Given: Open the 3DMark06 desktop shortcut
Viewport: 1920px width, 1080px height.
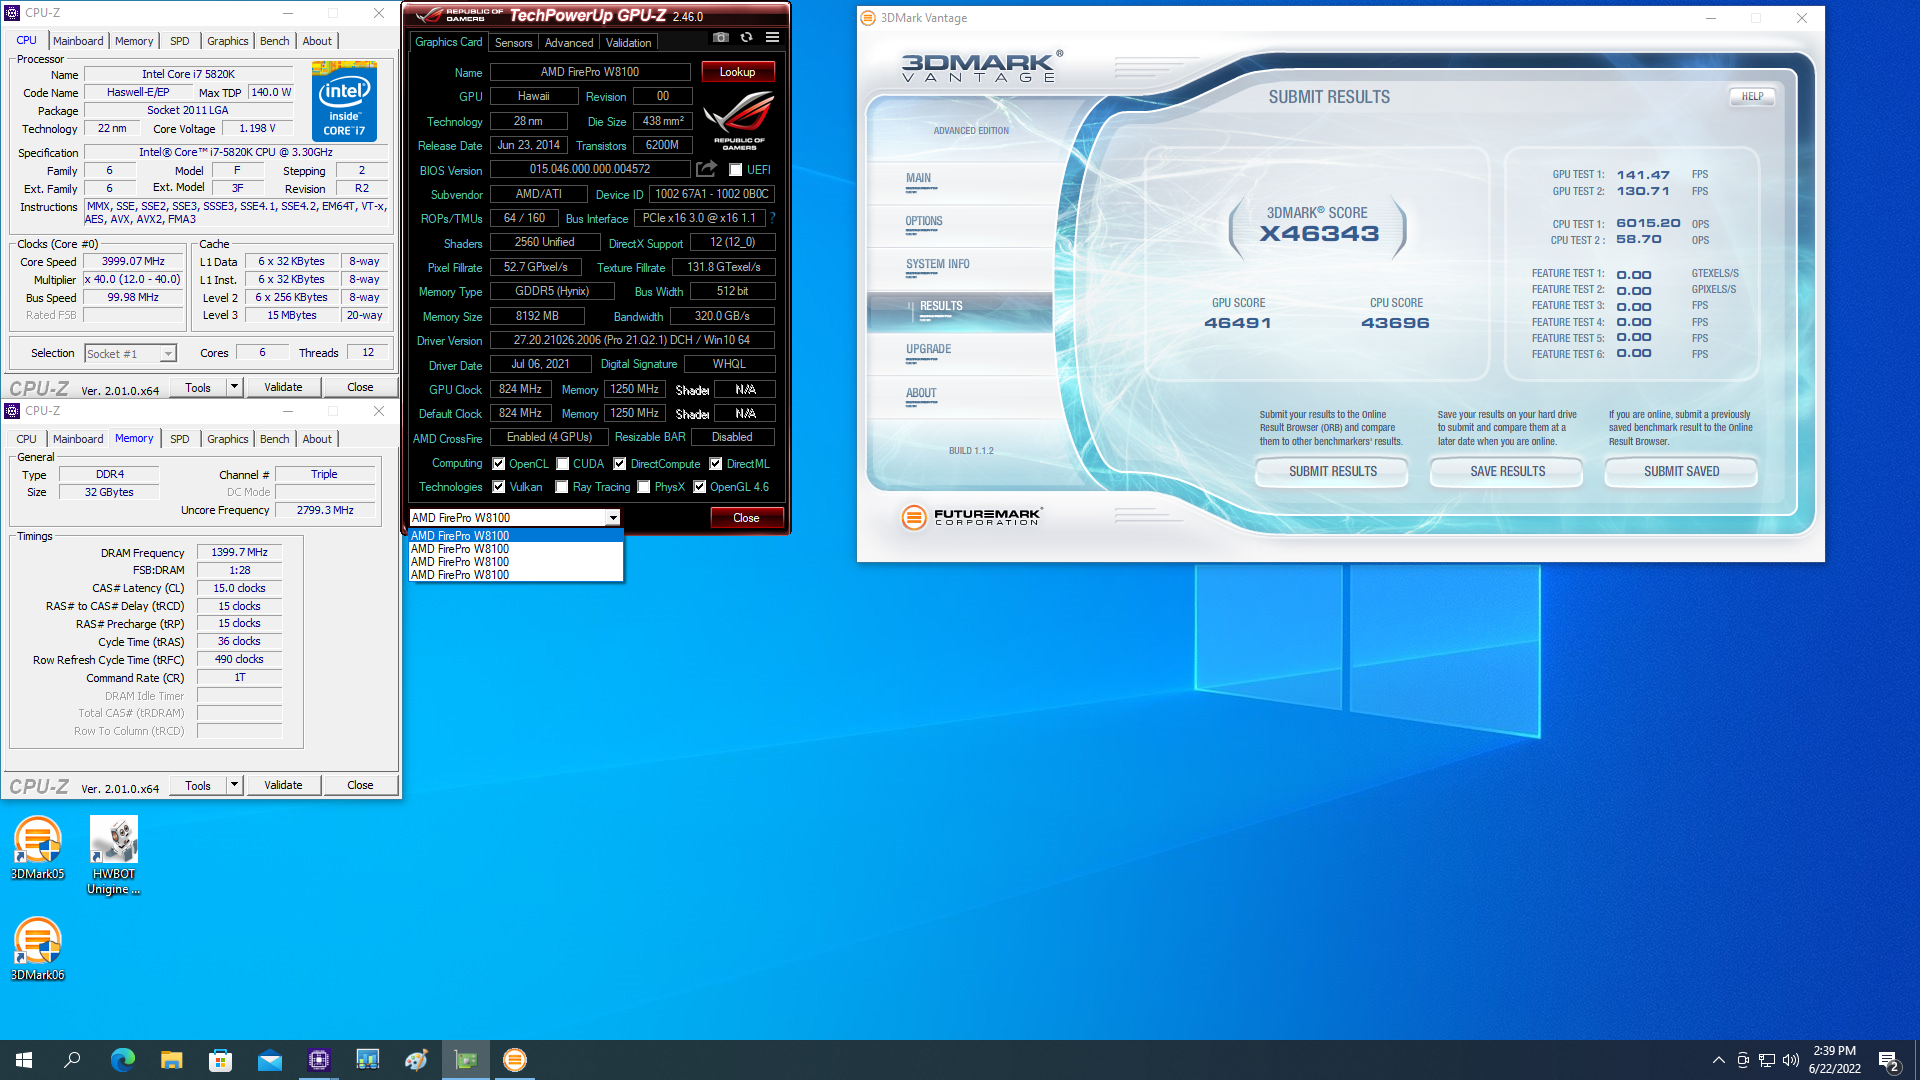Looking at the screenshot, I should pos(38,949).
